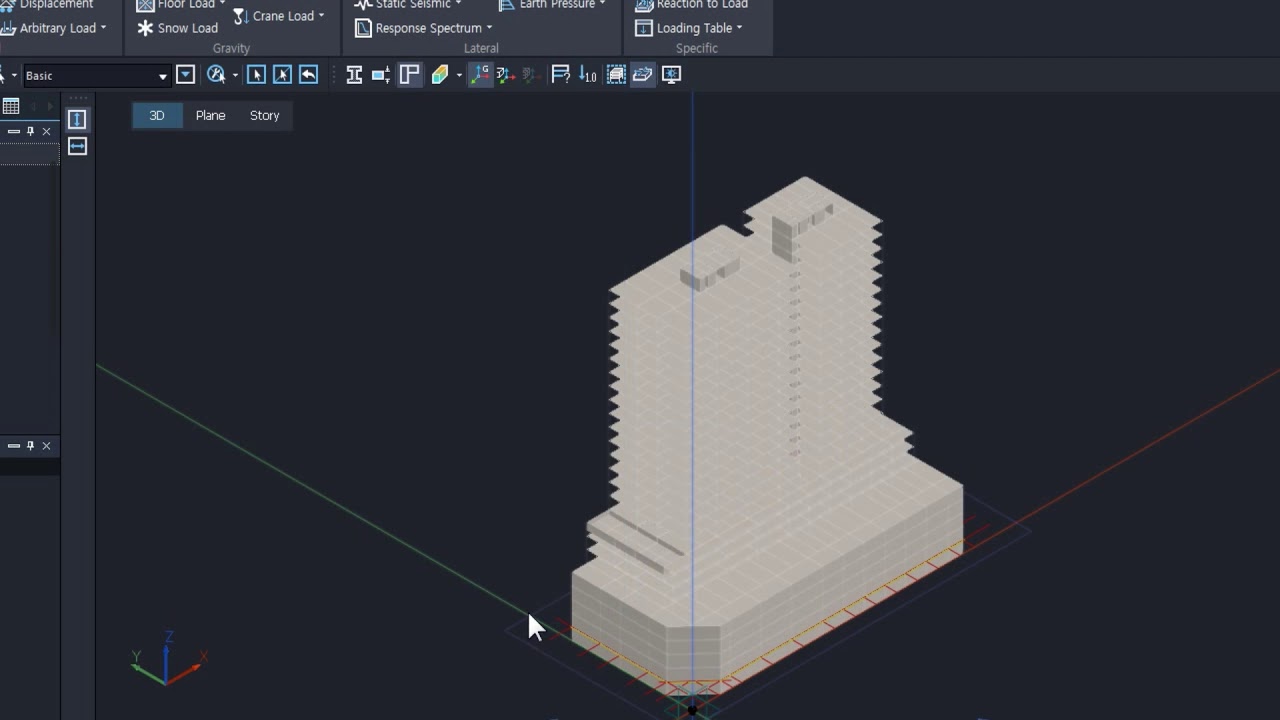Open the table grid icon in left panel
Image resolution: width=1280 pixels, height=720 pixels.
[x=11, y=106]
